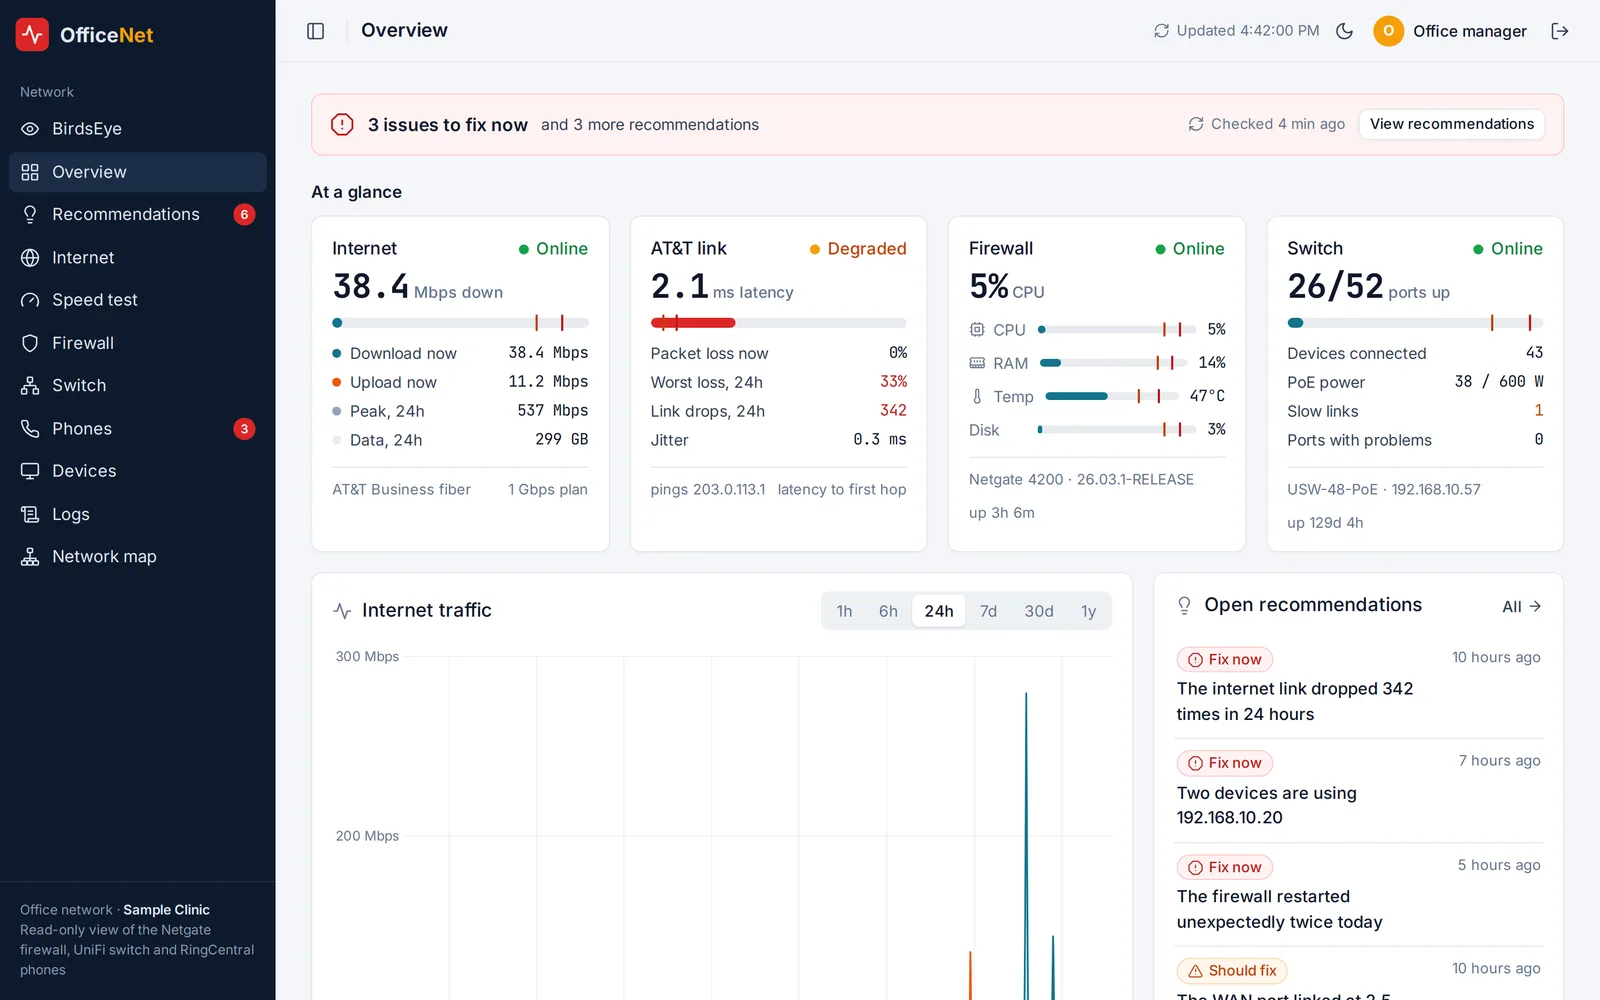Screen dimensions: 1600x1000
Task: Sign out using the logout arrow icon
Action: [x=1560, y=31]
